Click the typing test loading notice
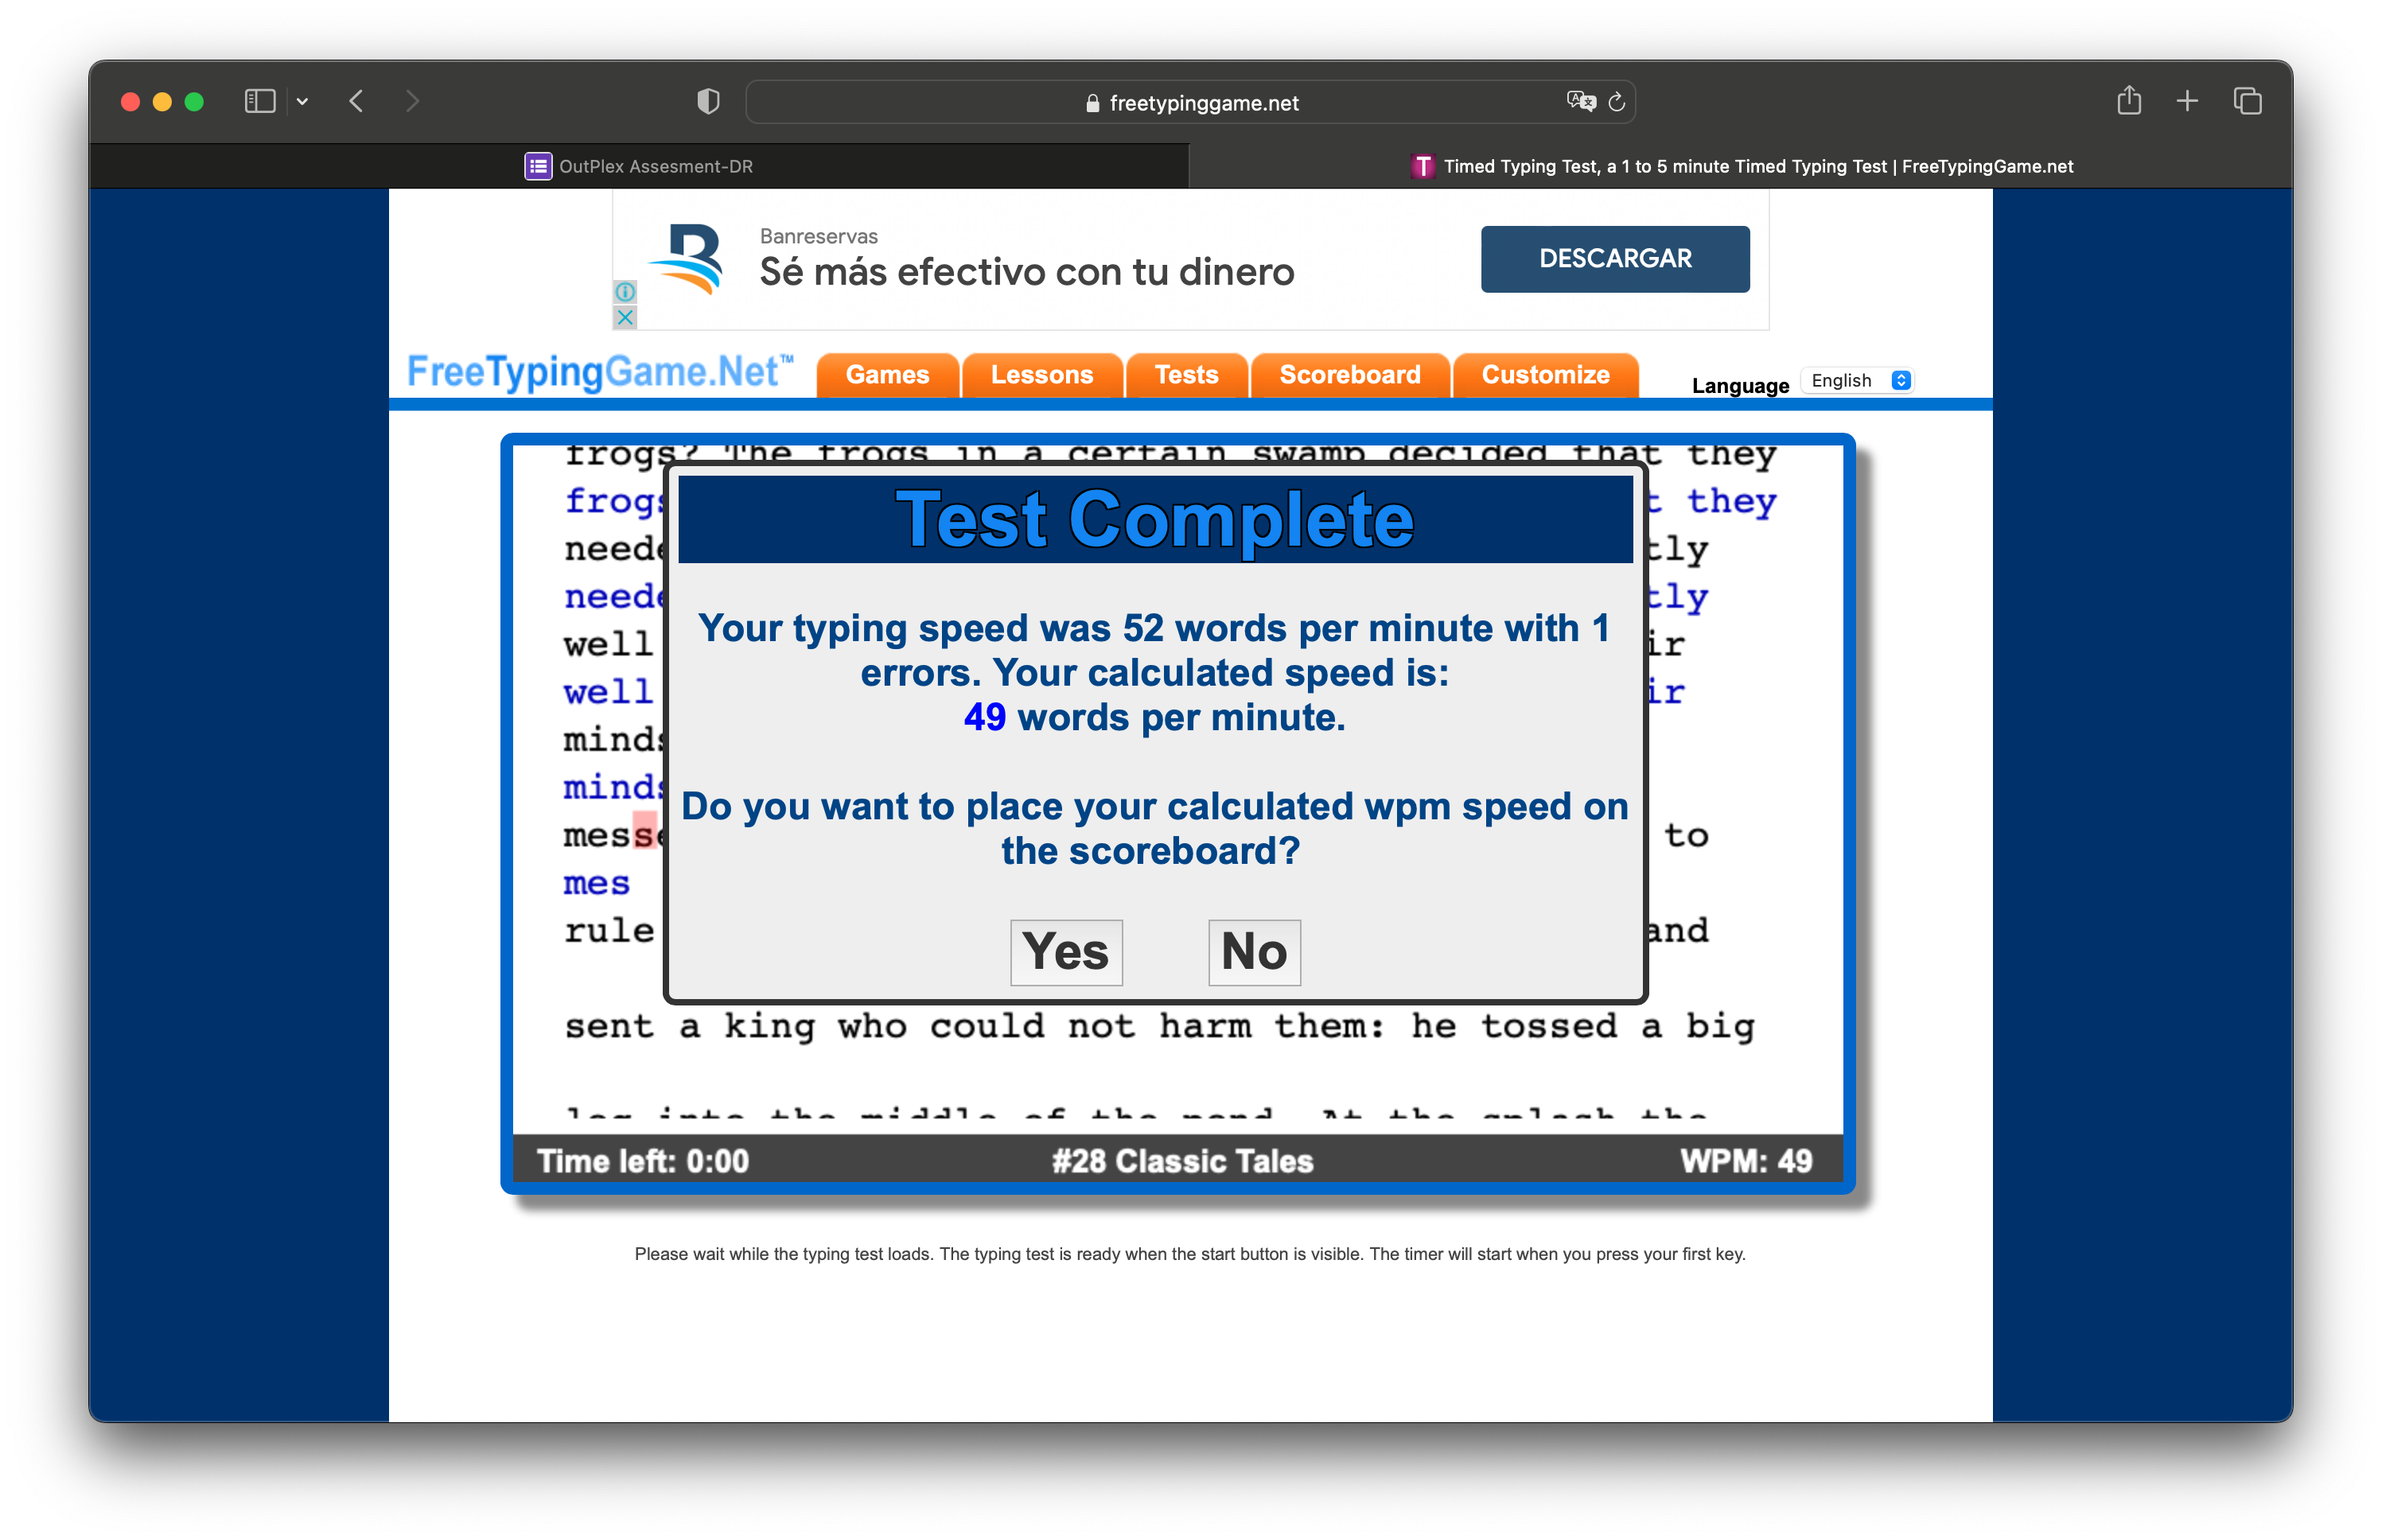The image size is (2382, 1540). tap(1189, 1254)
